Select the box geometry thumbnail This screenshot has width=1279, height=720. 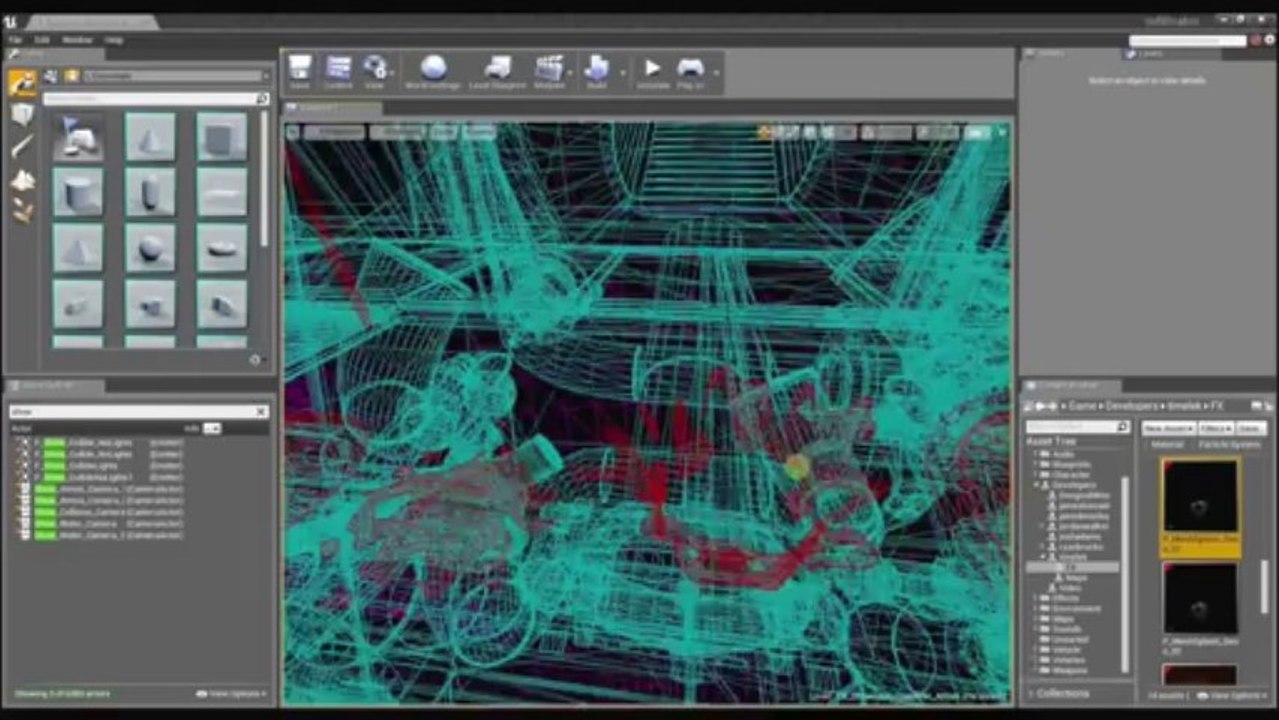coord(222,137)
